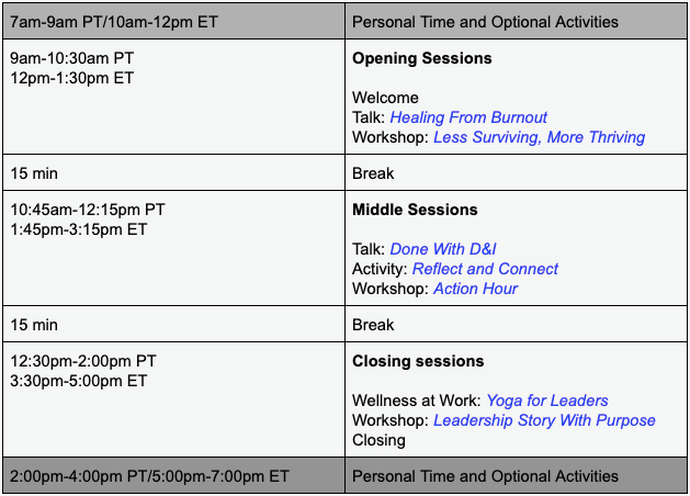Click the "12:30pm-2:00pm PT" time text

(83, 361)
